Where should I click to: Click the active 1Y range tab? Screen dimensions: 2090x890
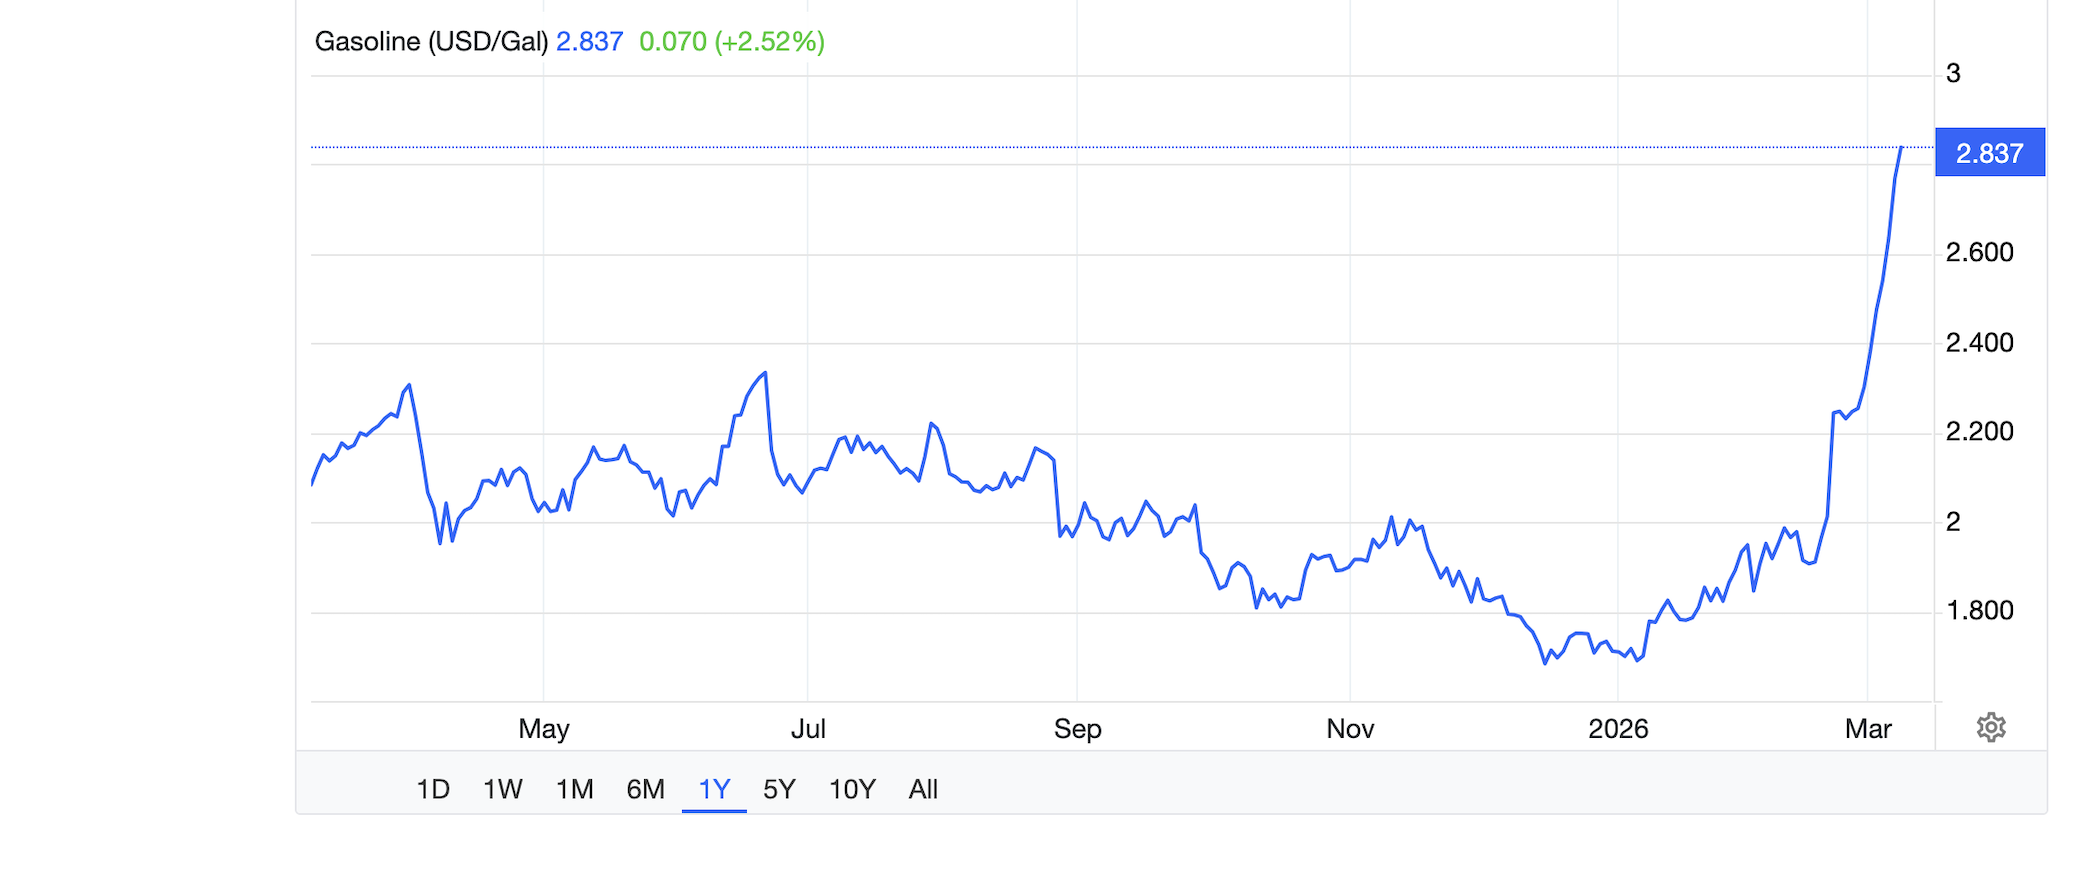[x=714, y=789]
